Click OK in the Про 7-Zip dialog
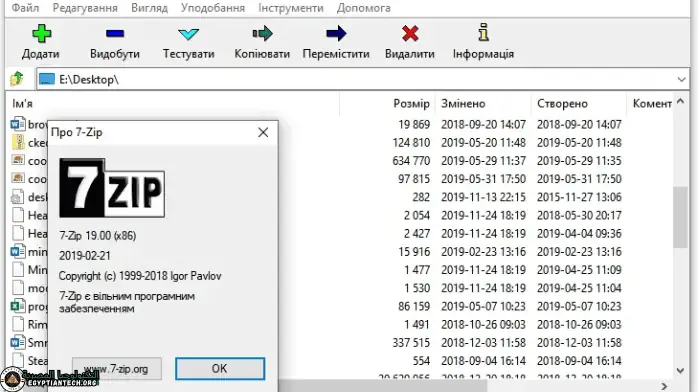This screenshot has width=698, height=392. click(x=220, y=368)
